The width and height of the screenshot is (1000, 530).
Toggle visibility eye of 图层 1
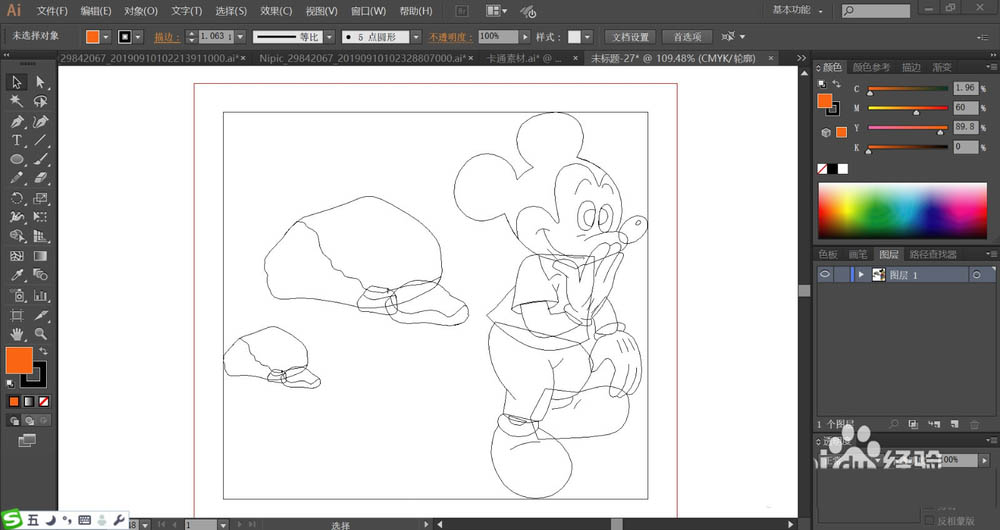(825, 274)
